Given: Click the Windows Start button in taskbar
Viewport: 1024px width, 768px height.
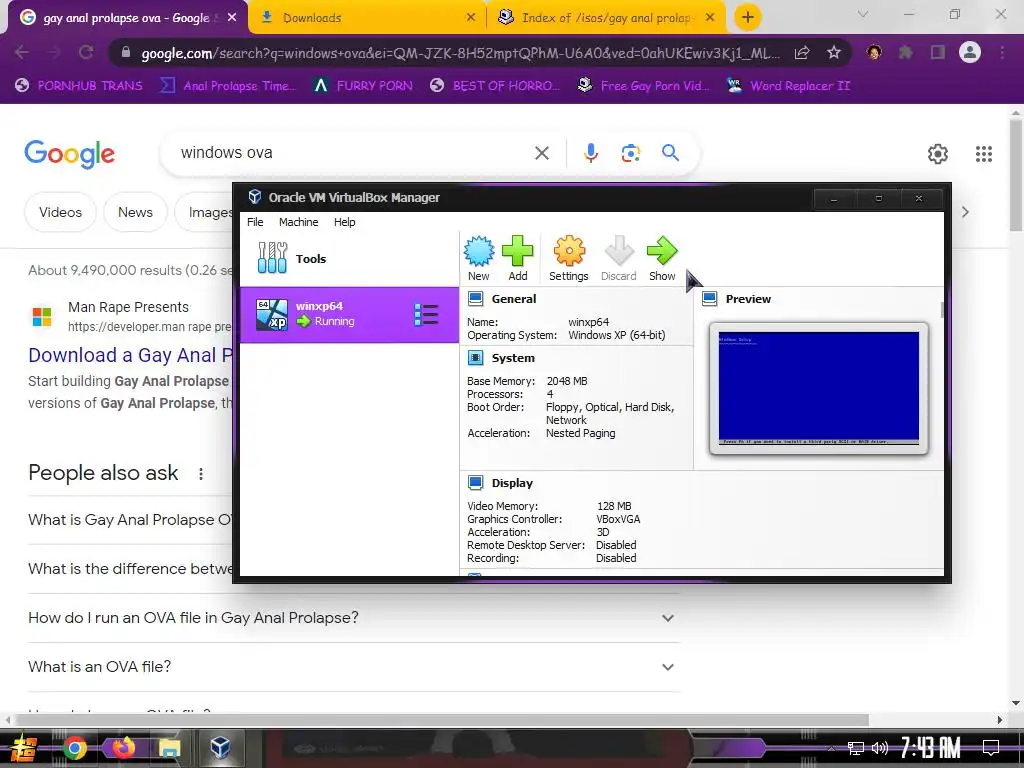Looking at the screenshot, I should [24, 748].
